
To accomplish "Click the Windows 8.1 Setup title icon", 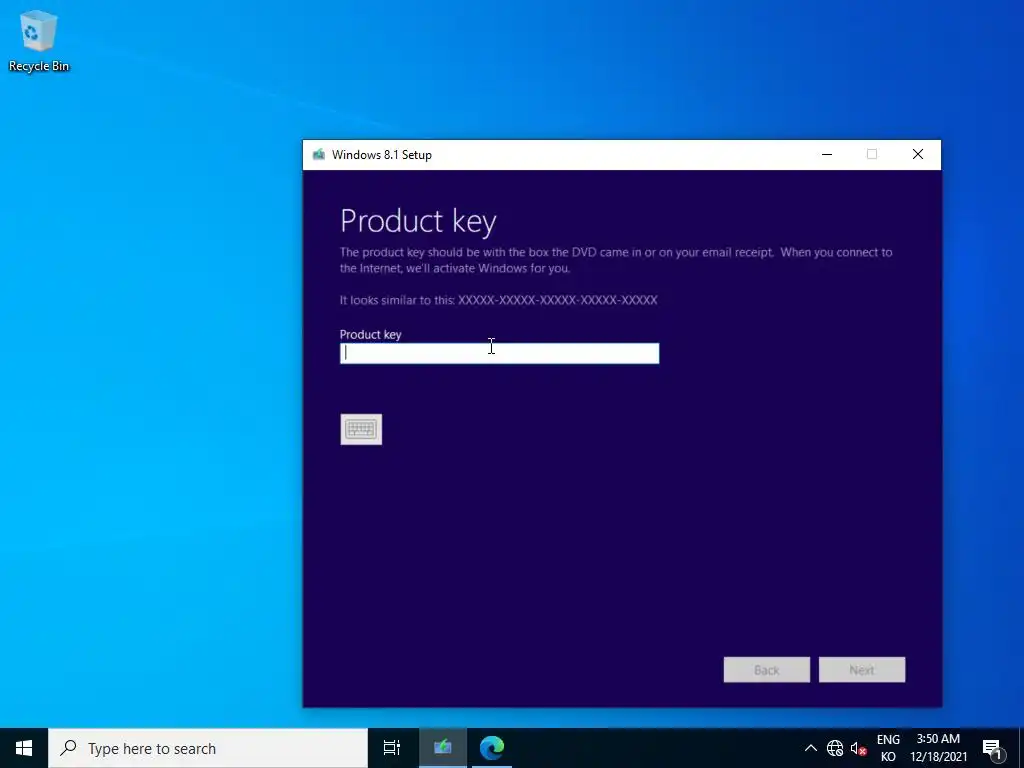I will 319,155.
